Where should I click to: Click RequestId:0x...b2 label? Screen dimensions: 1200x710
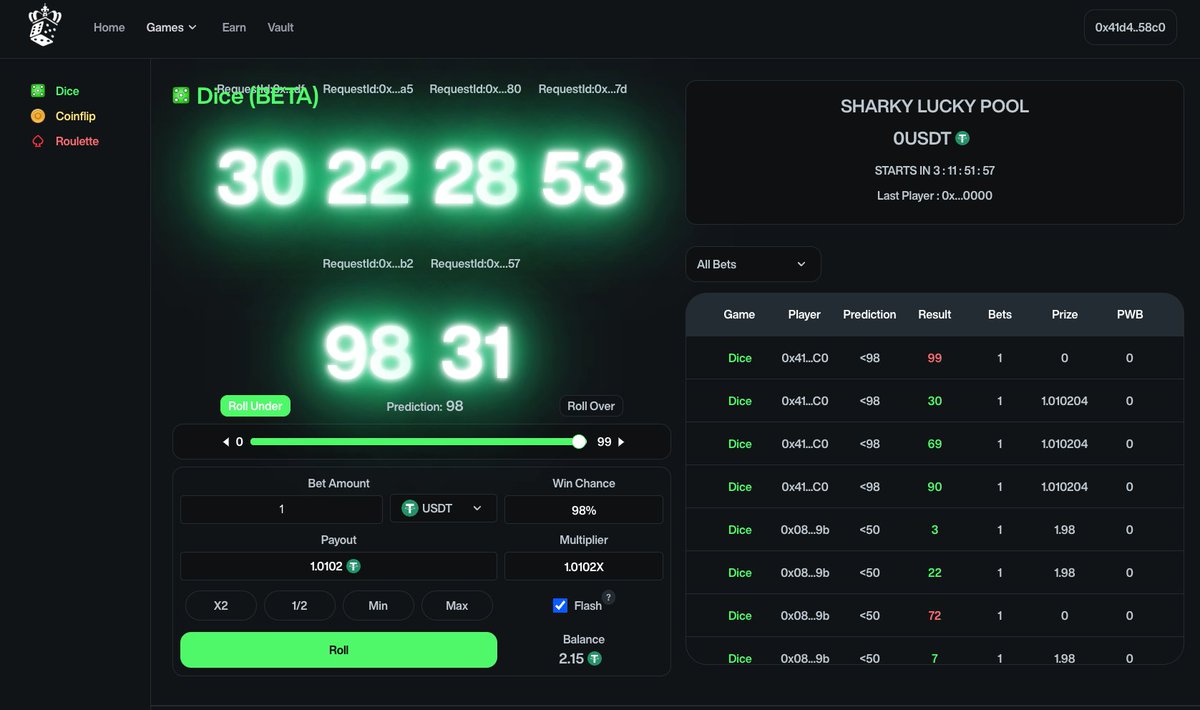click(368, 264)
